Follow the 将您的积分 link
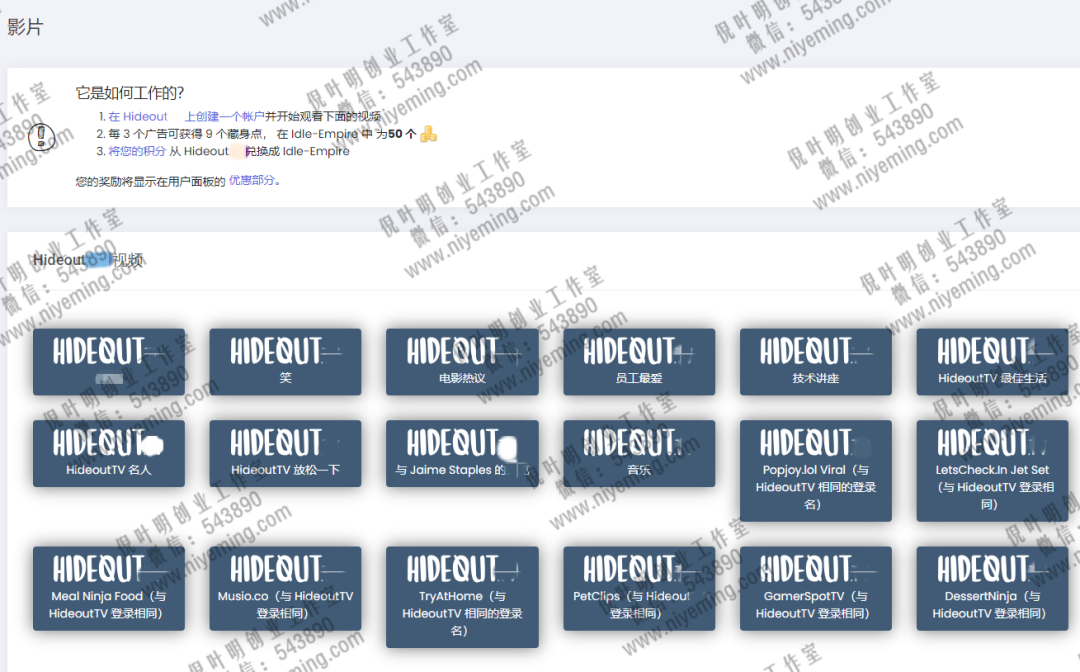 (x=136, y=151)
